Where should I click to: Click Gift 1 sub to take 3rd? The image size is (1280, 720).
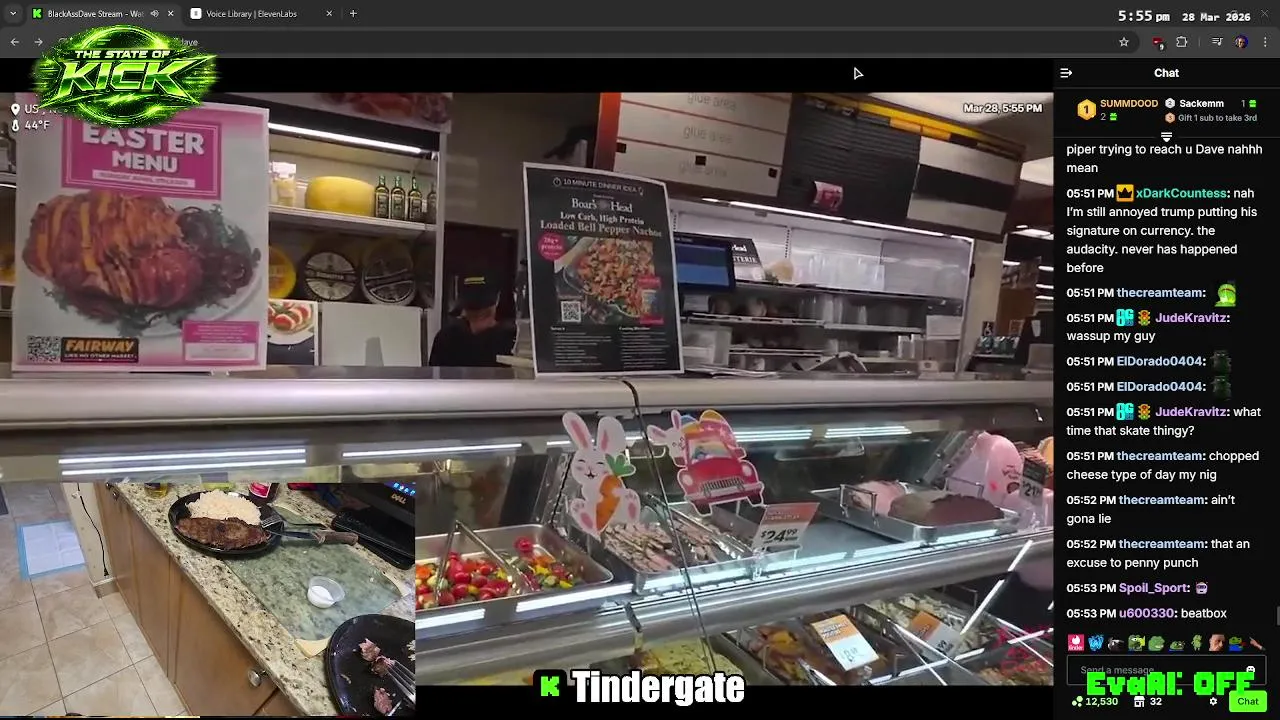click(1217, 118)
